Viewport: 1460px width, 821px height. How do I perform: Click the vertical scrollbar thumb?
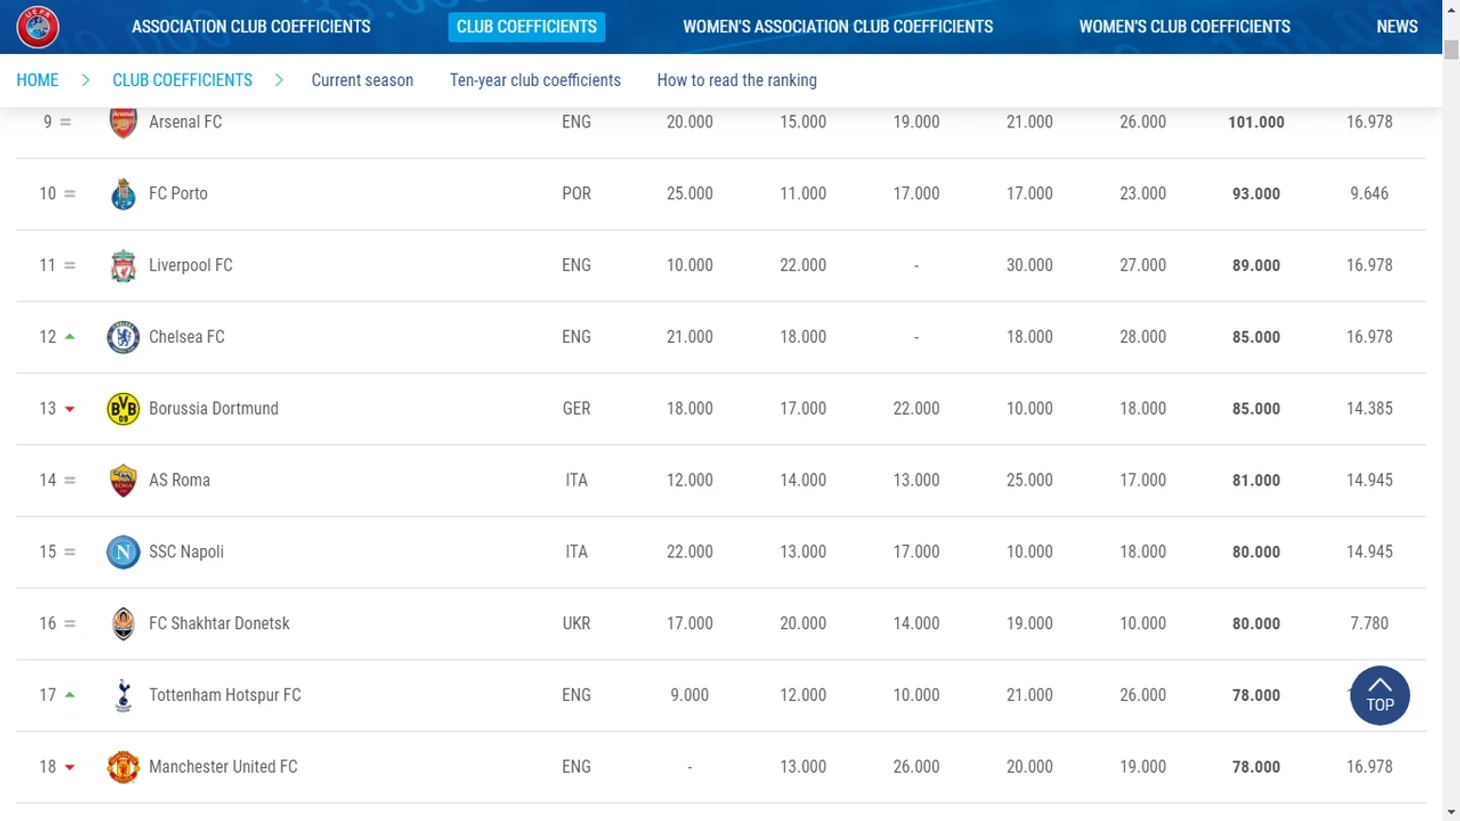pyautogui.click(x=1451, y=48)
